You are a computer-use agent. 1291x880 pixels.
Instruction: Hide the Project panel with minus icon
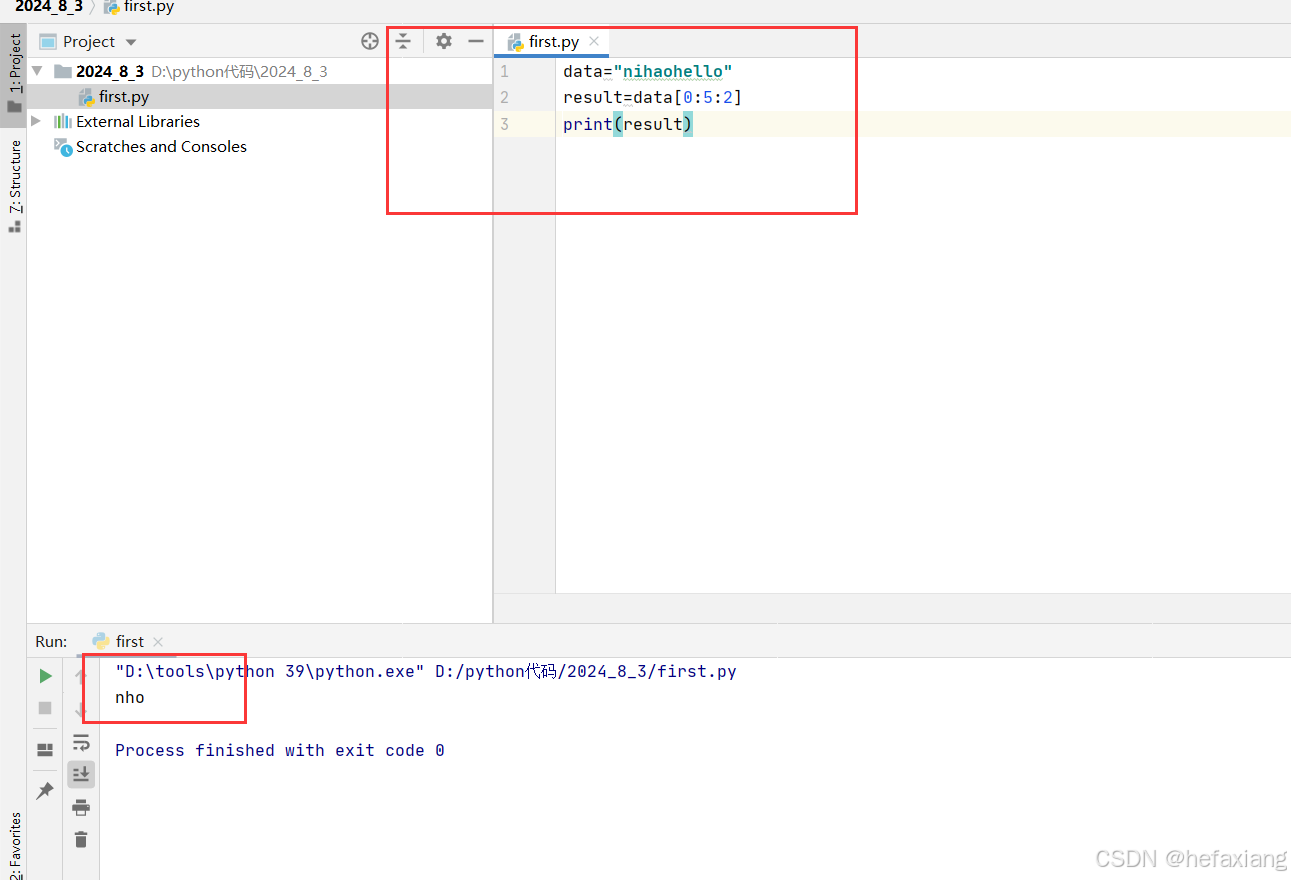coord(476,41)
